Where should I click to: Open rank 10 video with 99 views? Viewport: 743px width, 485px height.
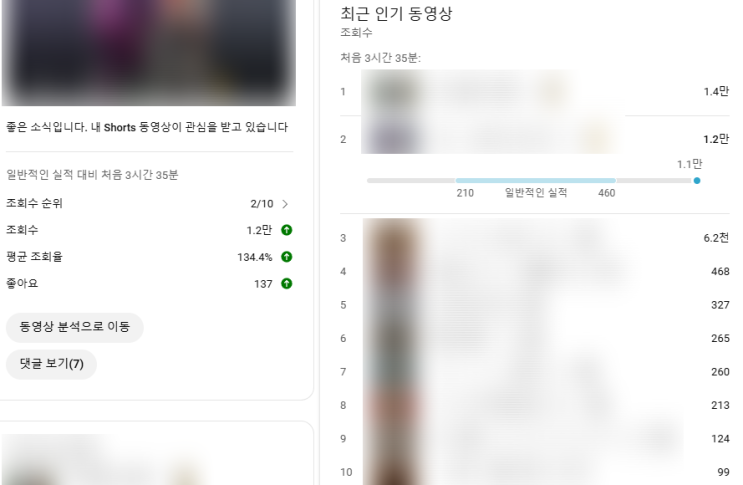[x=535, y=472]
